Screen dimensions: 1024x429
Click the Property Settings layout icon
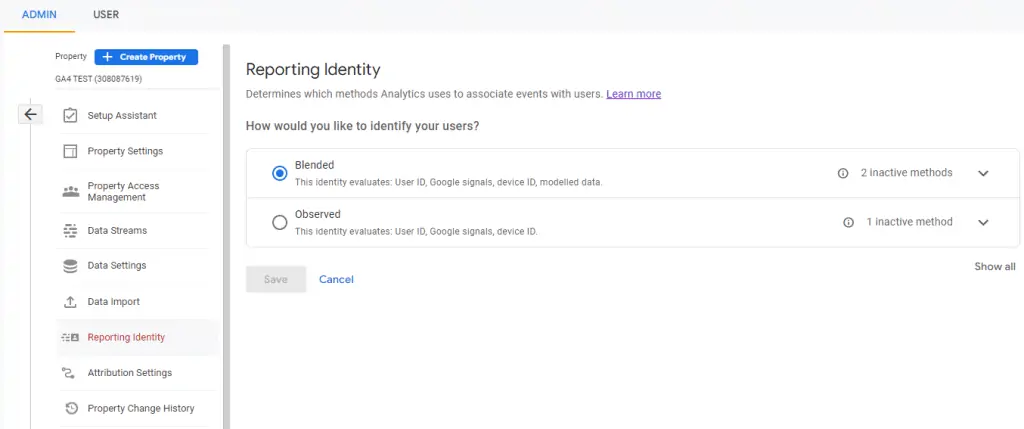70,151
